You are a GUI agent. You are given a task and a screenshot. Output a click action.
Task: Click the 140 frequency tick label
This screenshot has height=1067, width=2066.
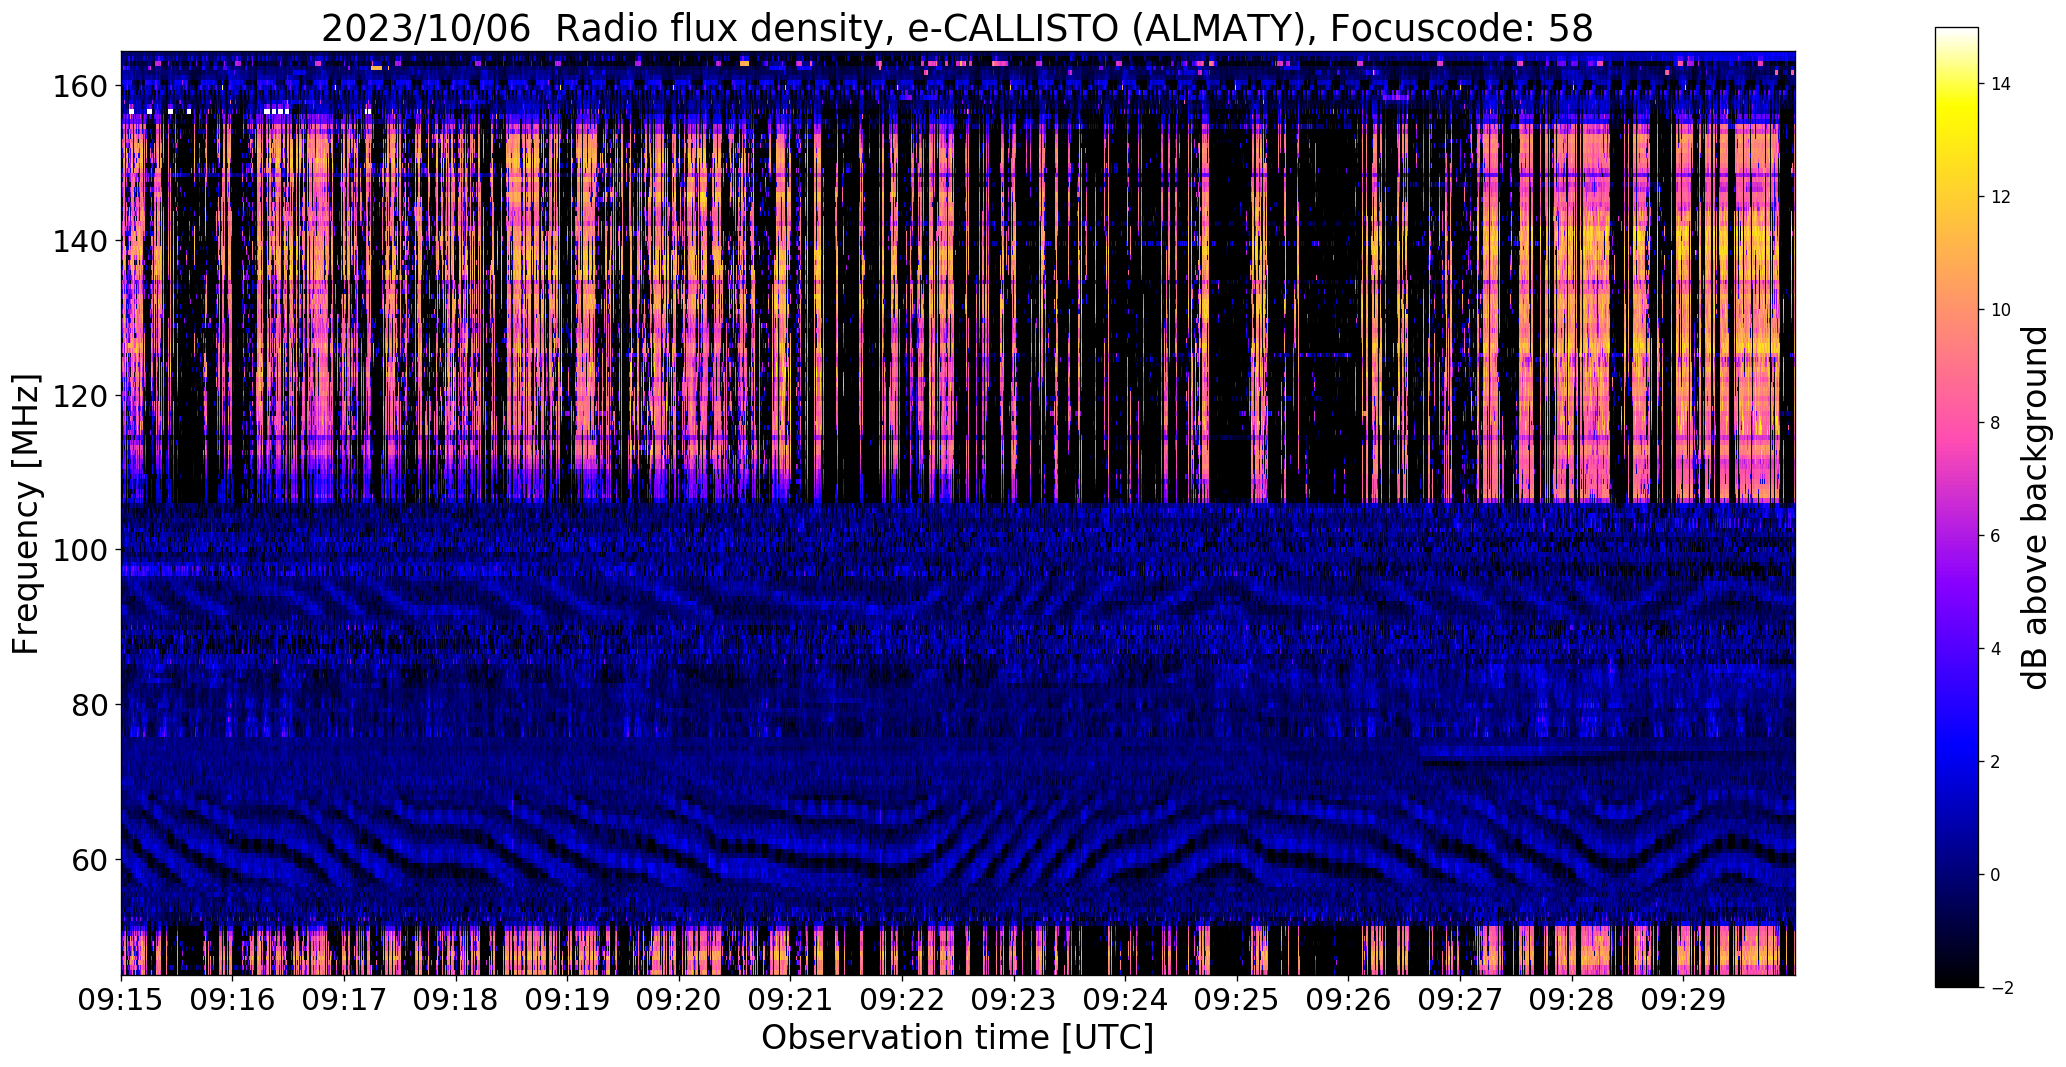pyautogui.click(x=79, y=241)
